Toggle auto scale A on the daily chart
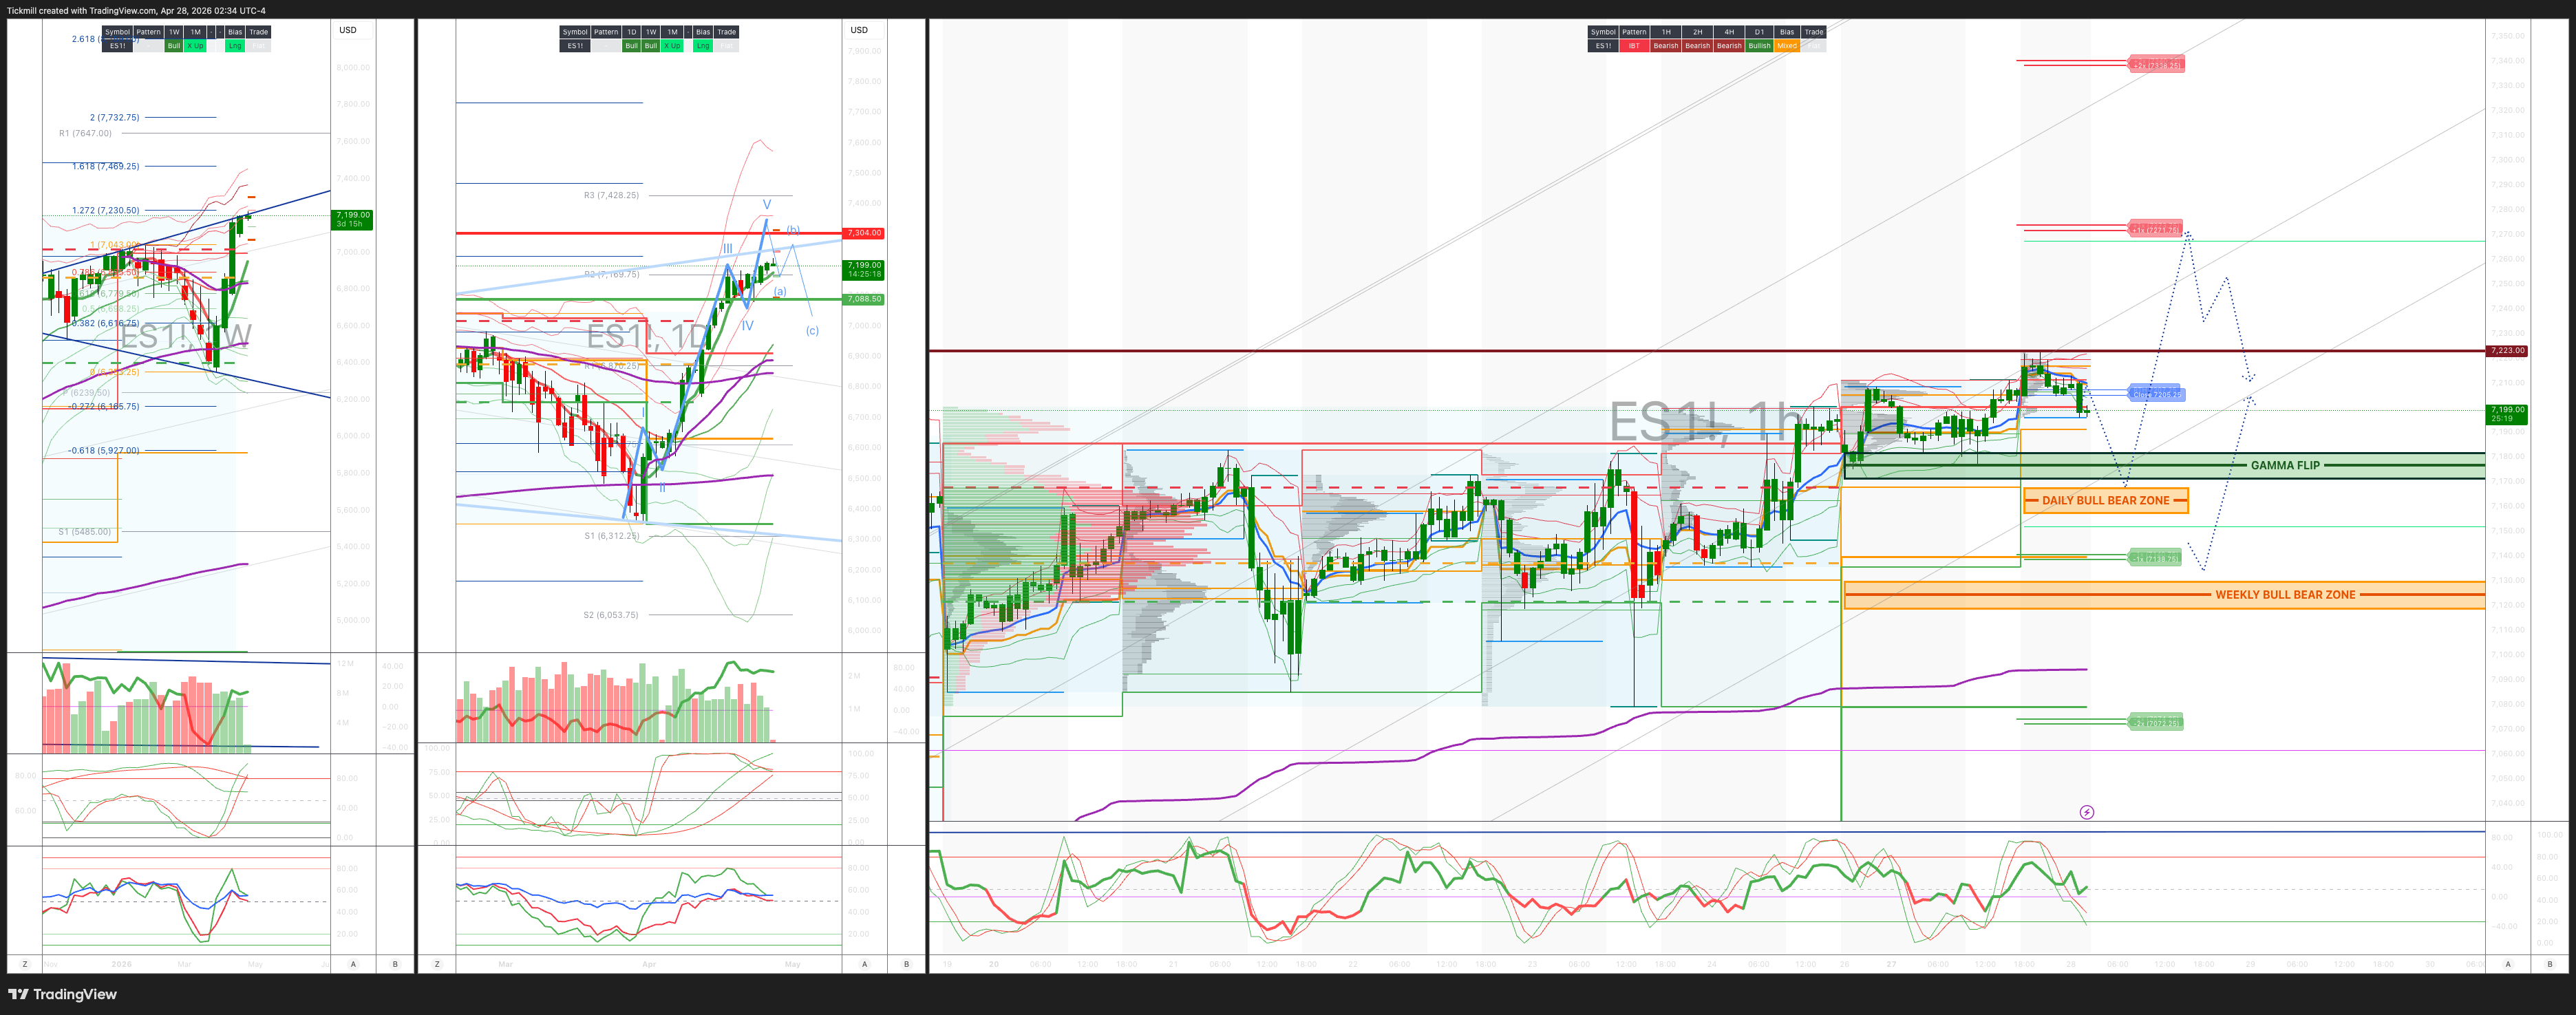 click(865, 964)
